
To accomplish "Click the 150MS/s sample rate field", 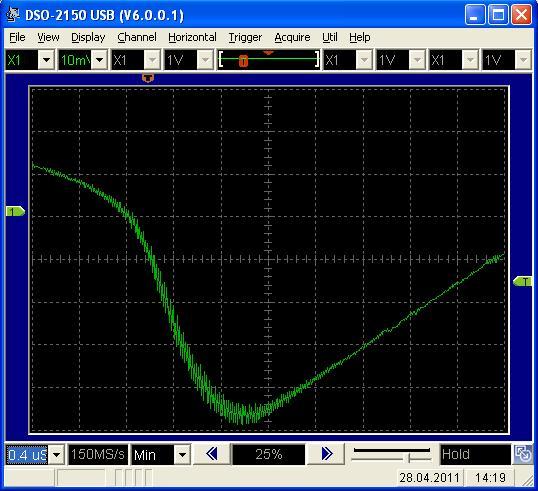I will pos(98,455).
